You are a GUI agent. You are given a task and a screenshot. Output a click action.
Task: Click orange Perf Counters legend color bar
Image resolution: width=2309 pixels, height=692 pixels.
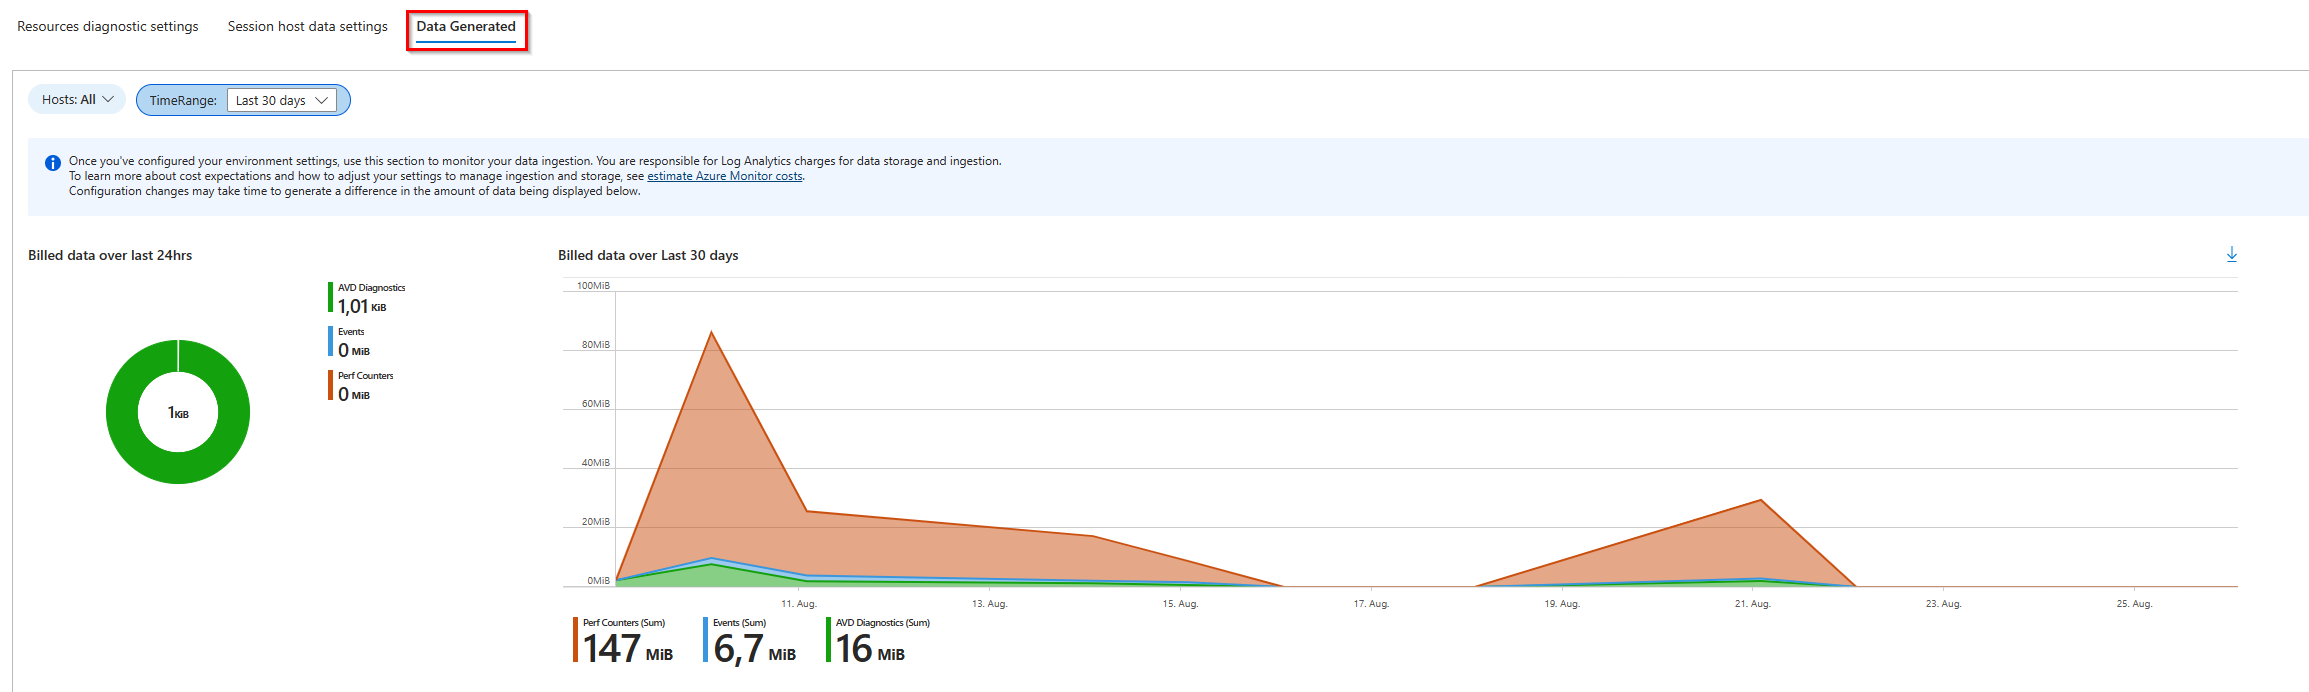tap(330, 385)
